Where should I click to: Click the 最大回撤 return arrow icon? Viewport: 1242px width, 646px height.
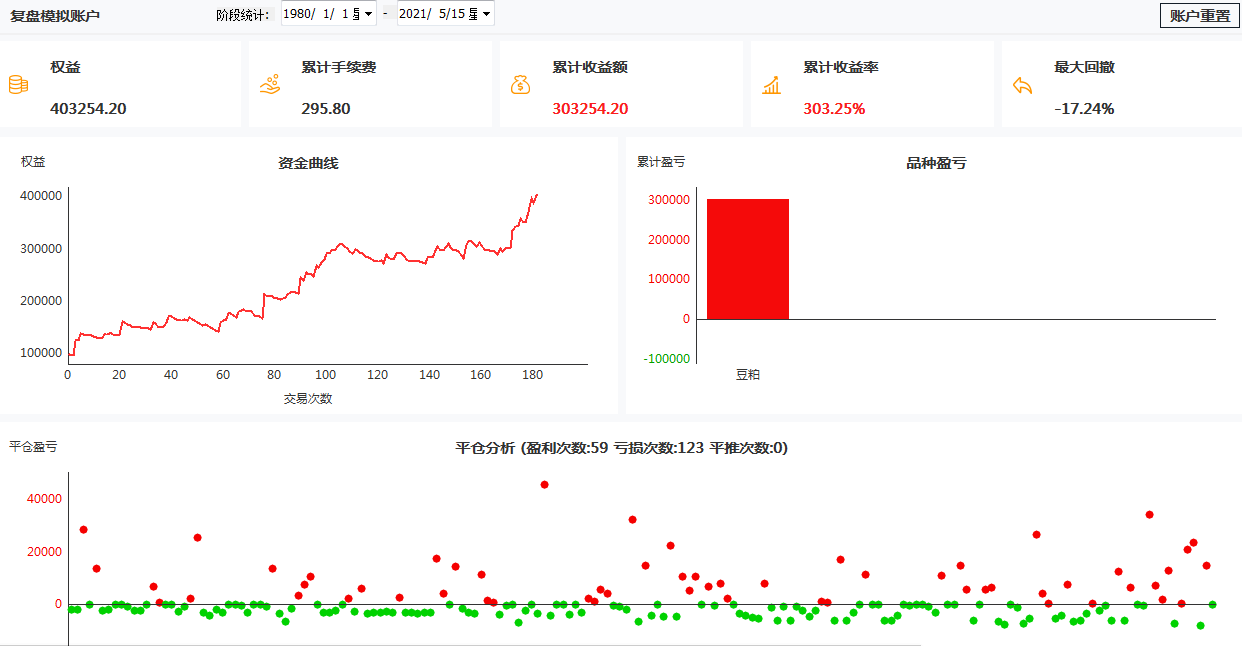[1022, 85]
